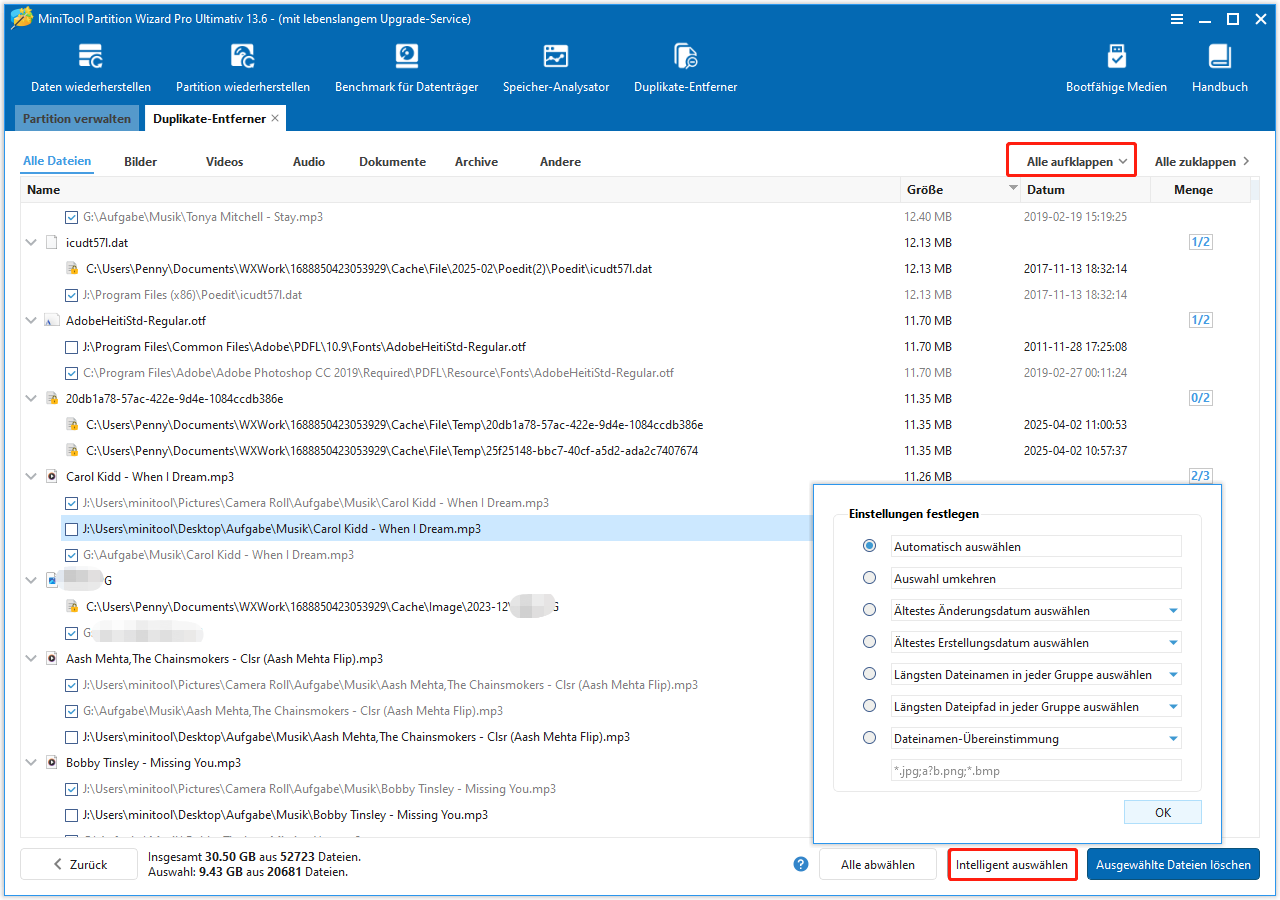Launch Benchmark für Datenträger

(406, 68)
